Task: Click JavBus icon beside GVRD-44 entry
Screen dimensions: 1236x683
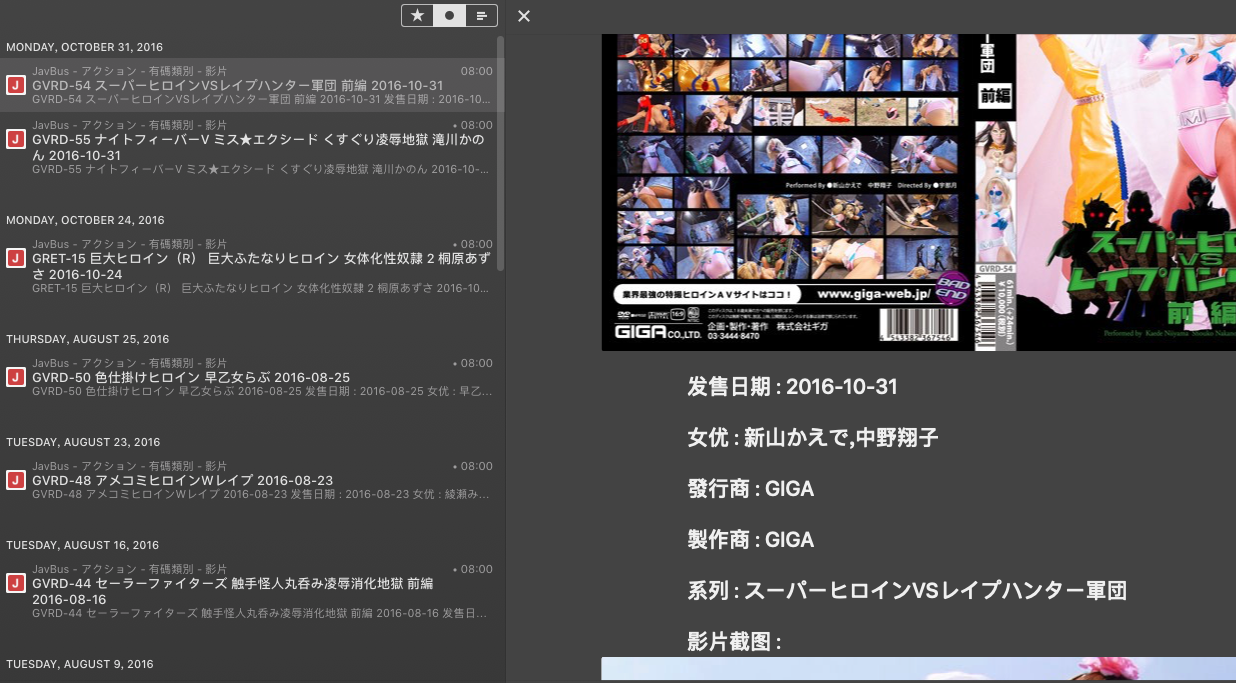Action: [15, 583]
